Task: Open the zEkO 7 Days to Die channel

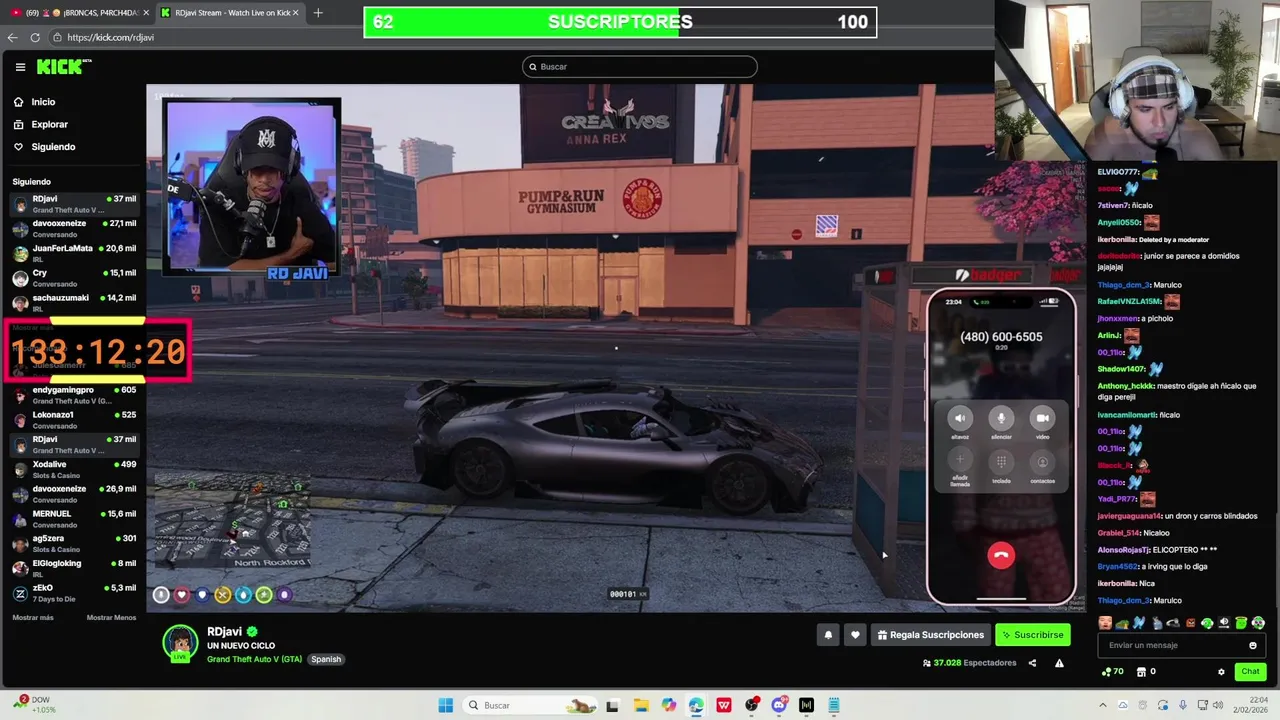Action: click(74, 593)
